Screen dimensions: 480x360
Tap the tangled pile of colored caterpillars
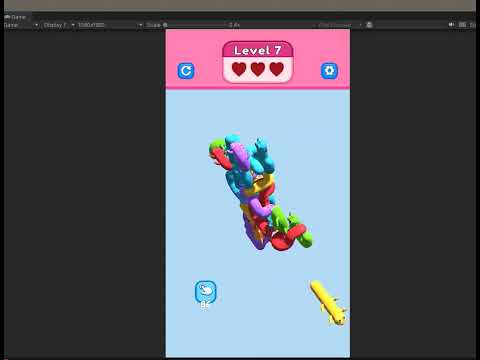pos(260,193)
